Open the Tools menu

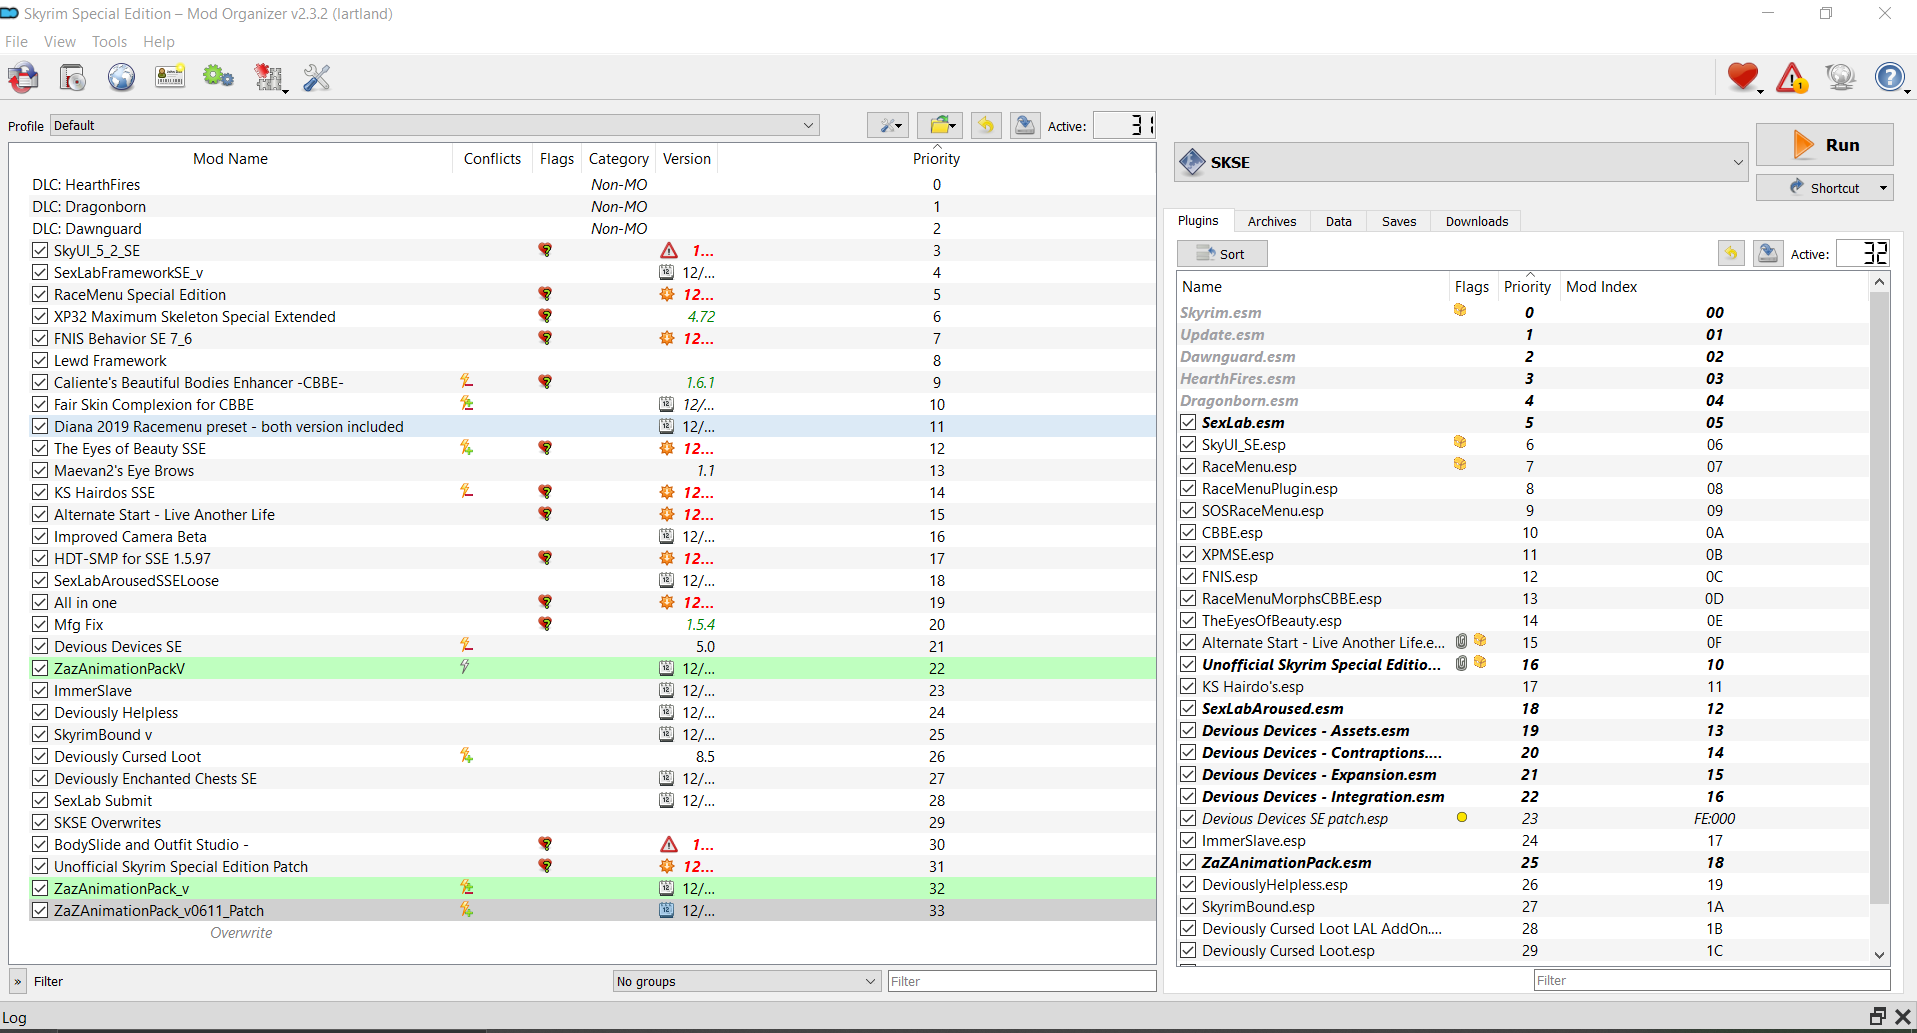(x=109, y=42)
